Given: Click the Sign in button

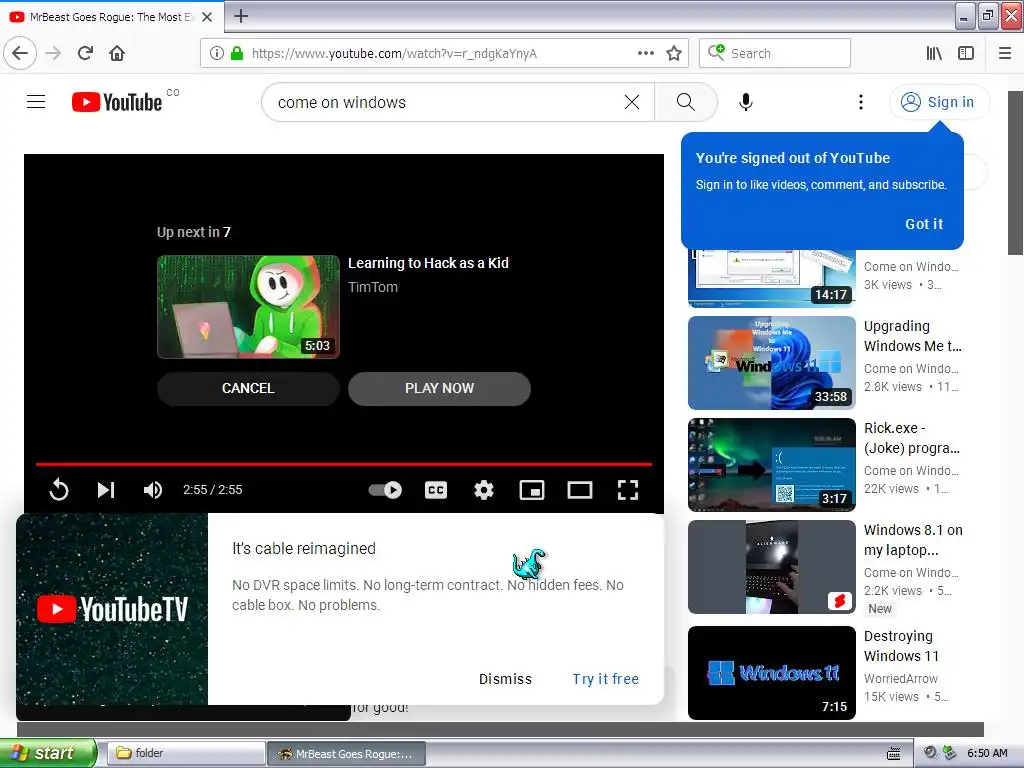Looking at the screenshot, I should tap(939, 102).
